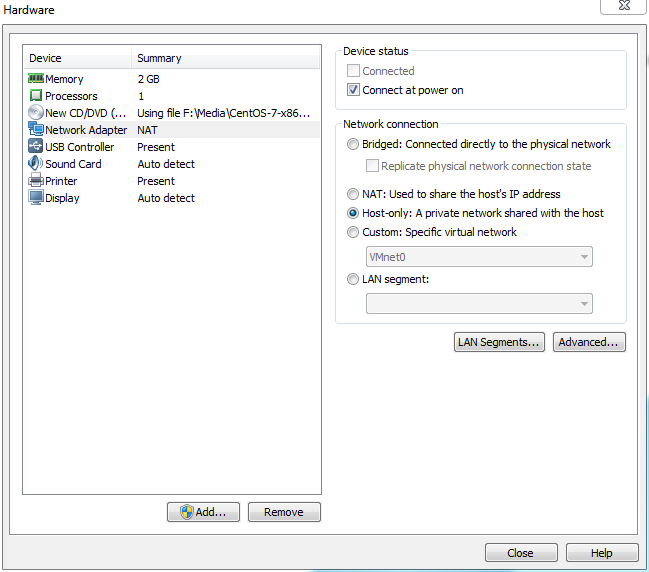Click the Sound Card speaker icon
Image resolution: width=649 pixels, height=572 pixels.
pos(35,163)
